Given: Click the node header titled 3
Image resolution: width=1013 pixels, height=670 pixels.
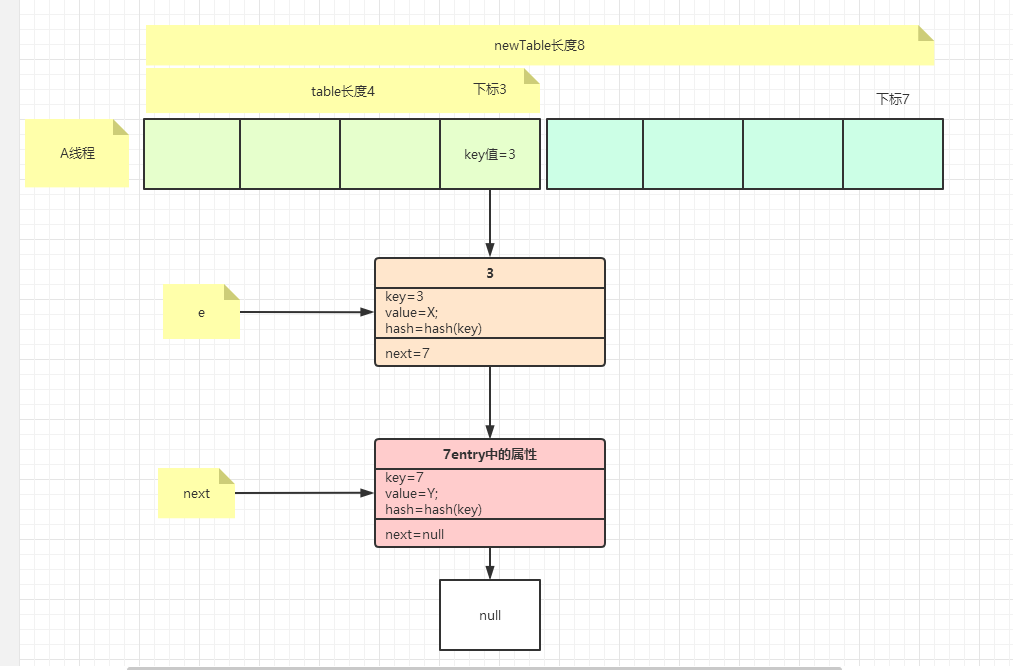Looking at the screenshot, I should pos(490,272).
